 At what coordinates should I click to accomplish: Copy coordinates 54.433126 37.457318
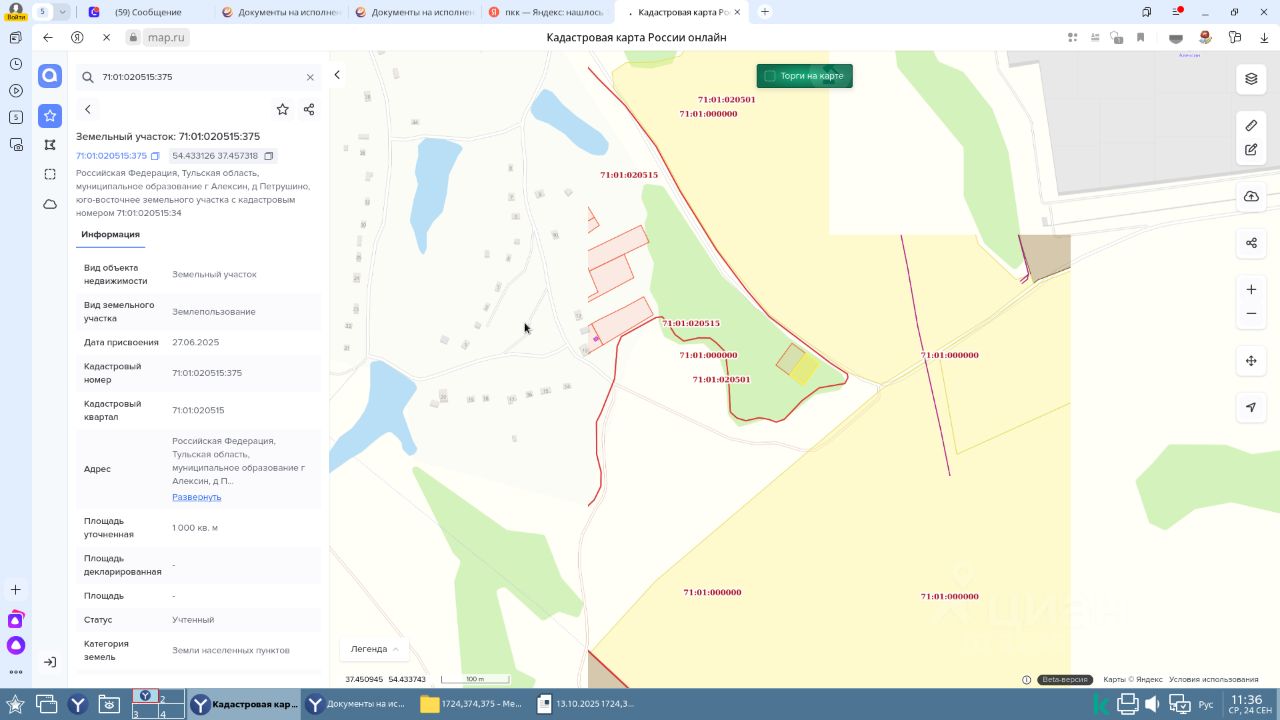click(x=269, y=156)
